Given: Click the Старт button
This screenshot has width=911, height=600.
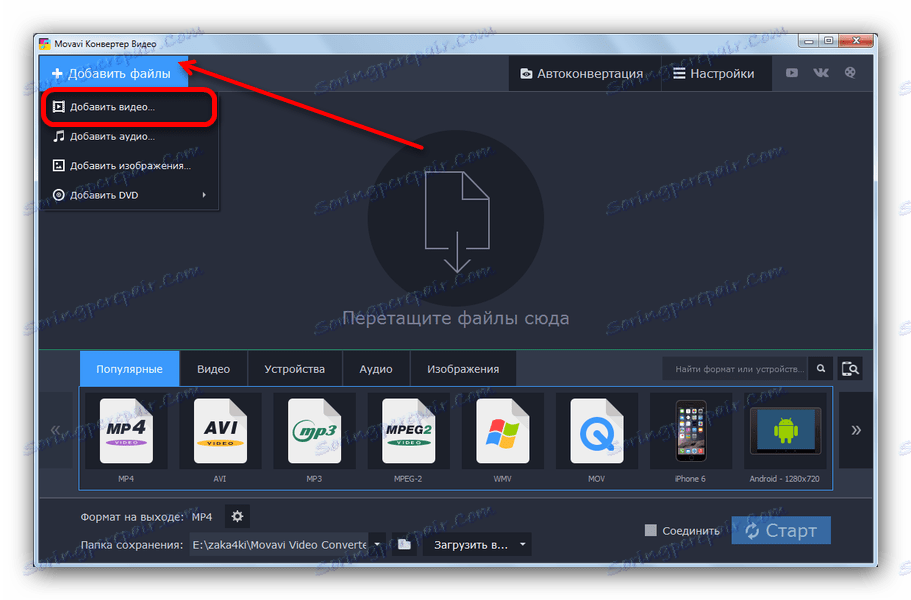Looking at the screenshot, I should tap(781, 530).
